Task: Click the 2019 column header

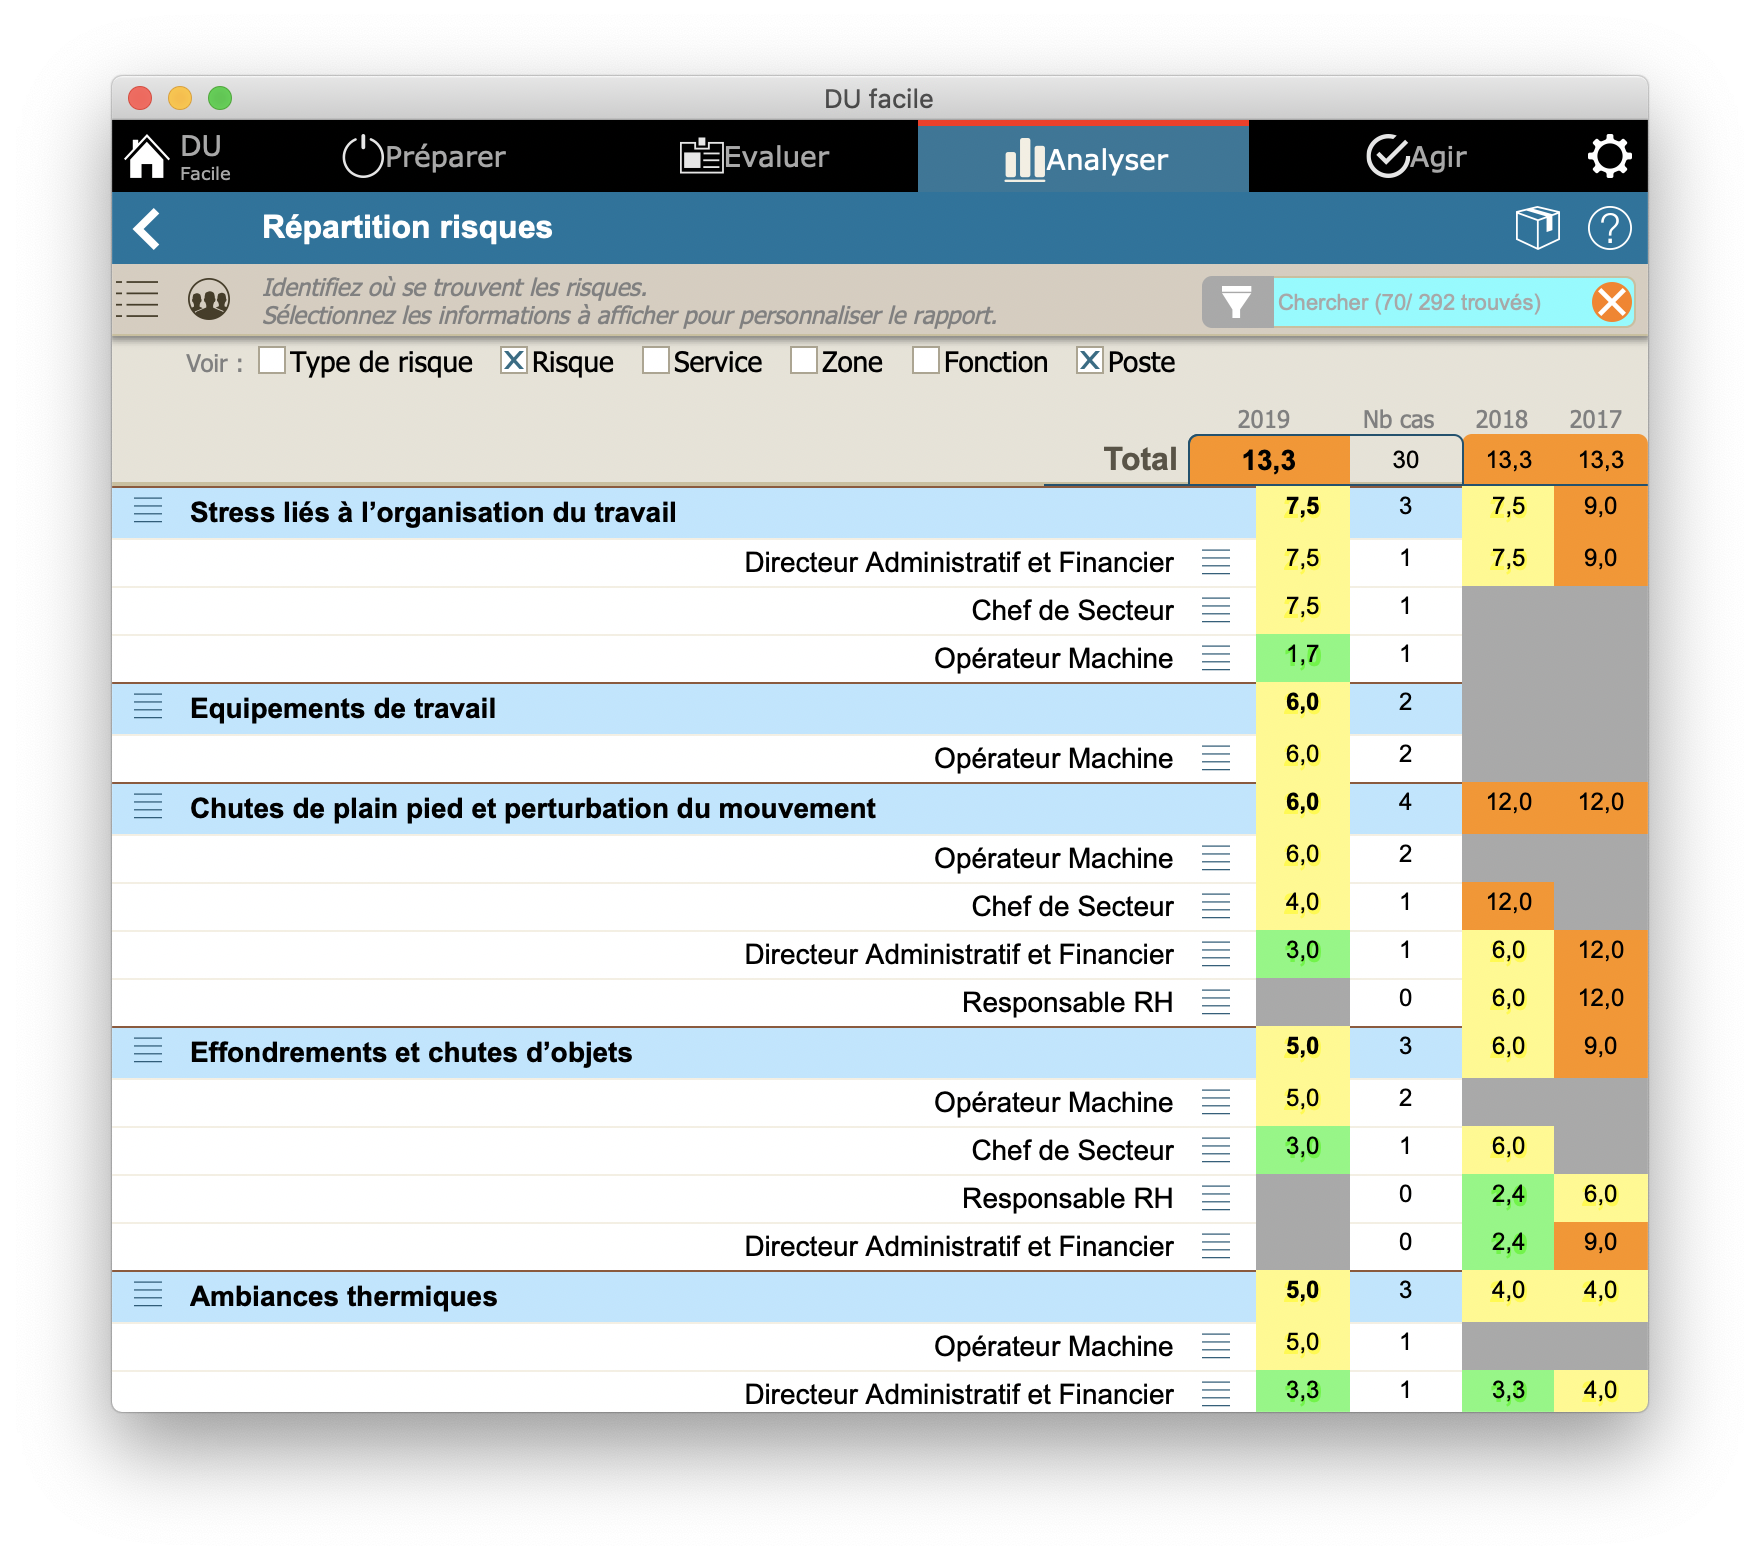Action: click(1263, 419)
